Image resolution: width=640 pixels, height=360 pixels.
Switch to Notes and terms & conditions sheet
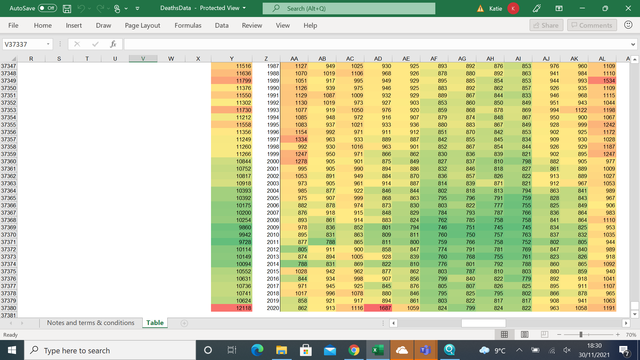[90, 323]
